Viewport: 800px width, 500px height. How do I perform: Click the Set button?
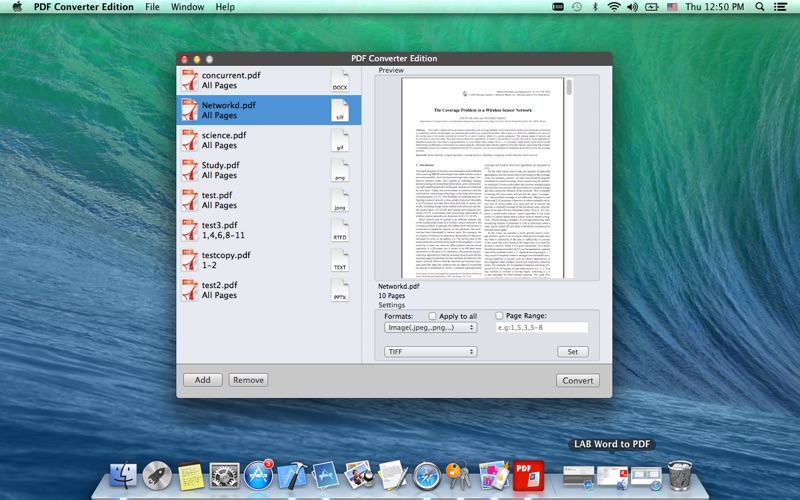click(x=573, y=352)
